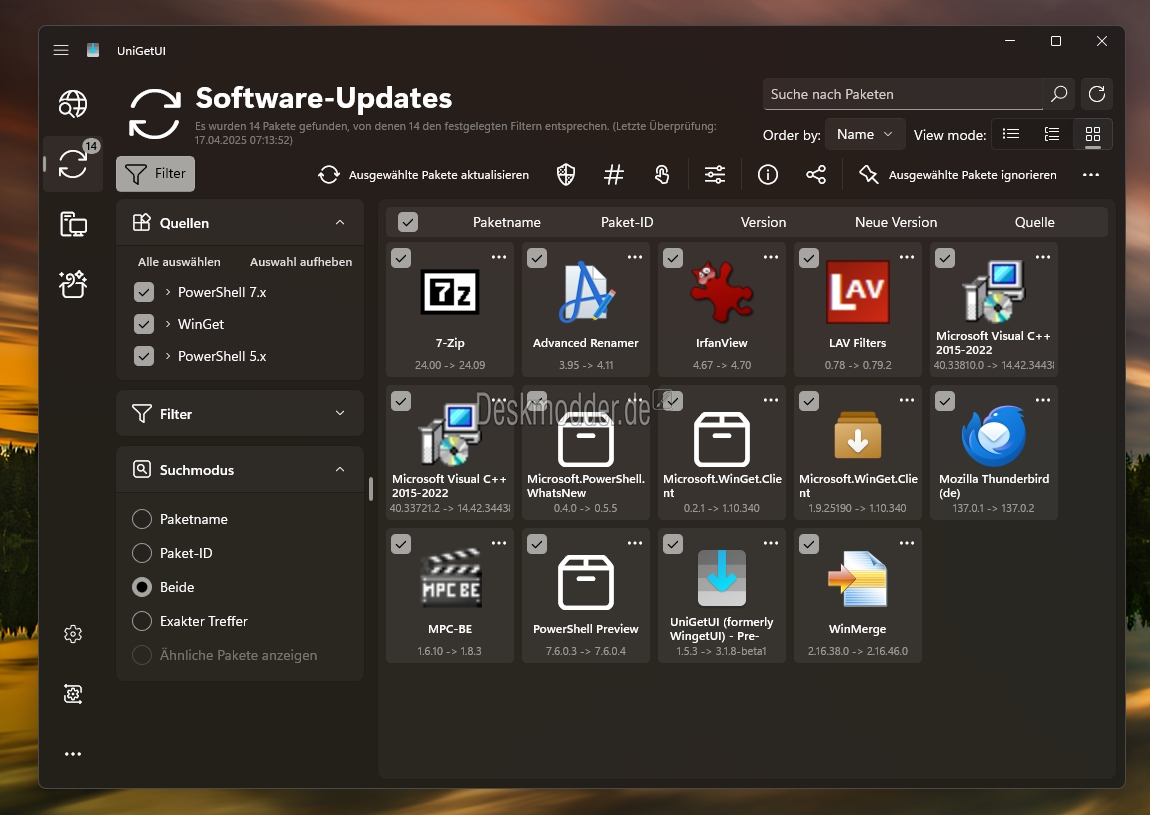Screen dimensions: 1150x815
Task: Open Software Updates page with 14 badge
Action: pos(73,164)
